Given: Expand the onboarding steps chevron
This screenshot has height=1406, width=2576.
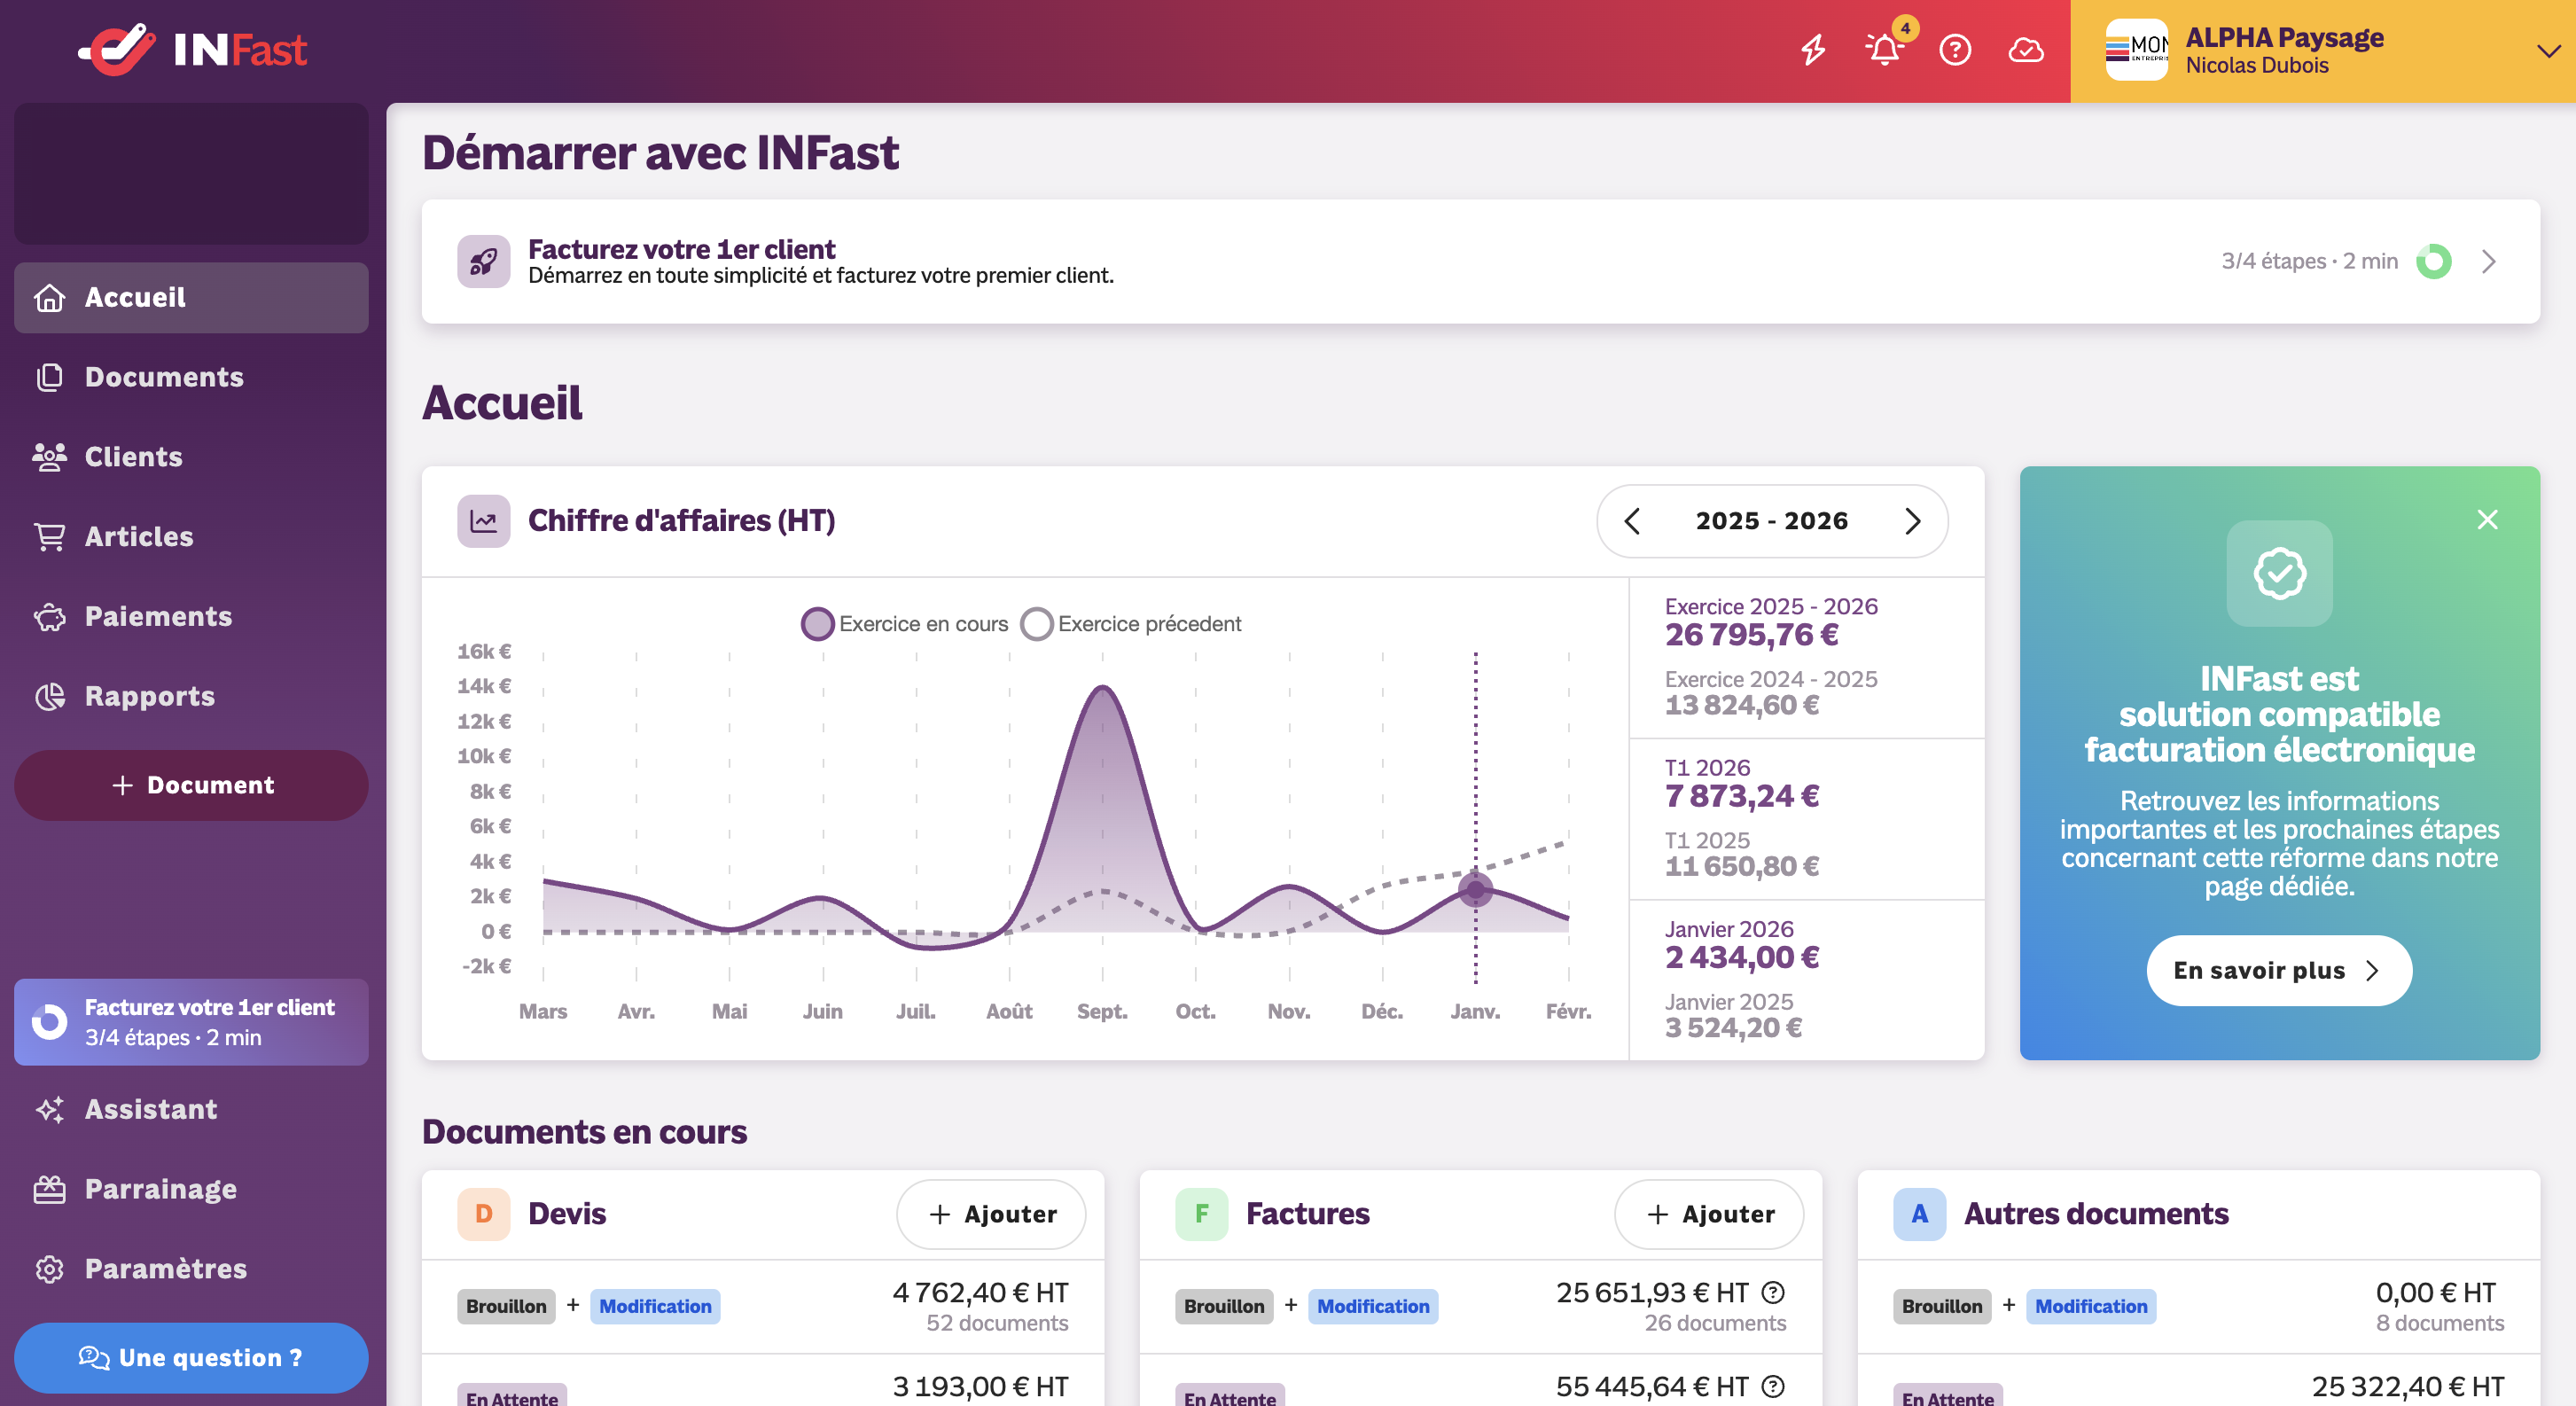Looking at the screenshot, I should 2489,261.
